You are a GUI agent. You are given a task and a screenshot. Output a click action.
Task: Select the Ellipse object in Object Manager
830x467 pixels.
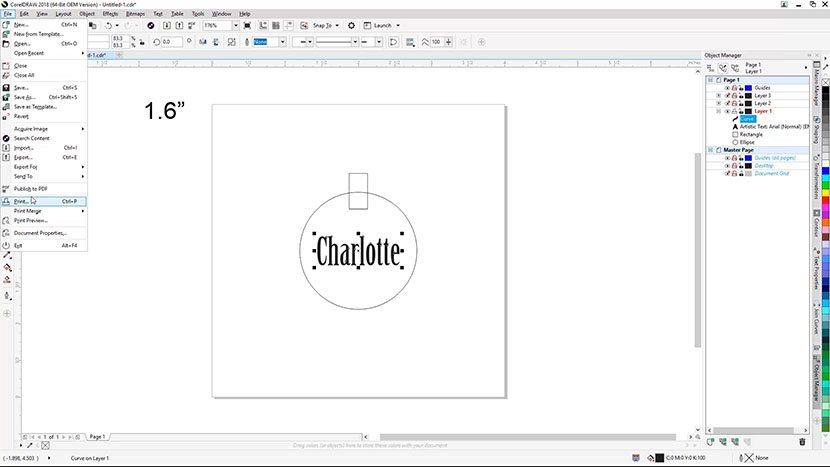pyautogui.click(x=749, y=142)
